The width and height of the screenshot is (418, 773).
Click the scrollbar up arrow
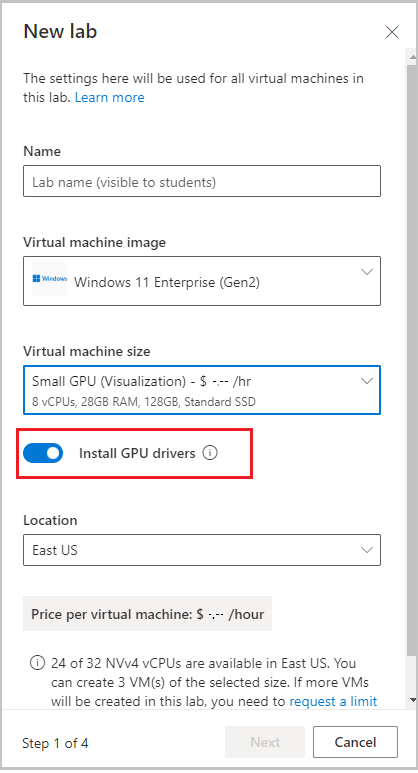coord(413,58)
